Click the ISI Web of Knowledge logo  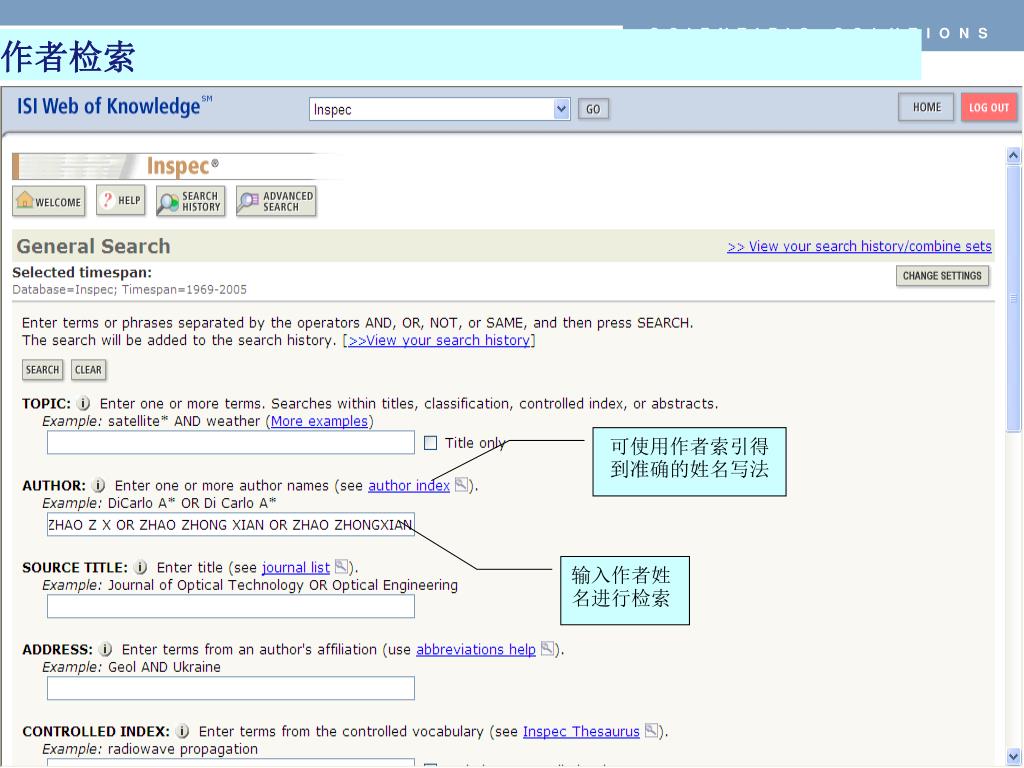pos(114,106)
